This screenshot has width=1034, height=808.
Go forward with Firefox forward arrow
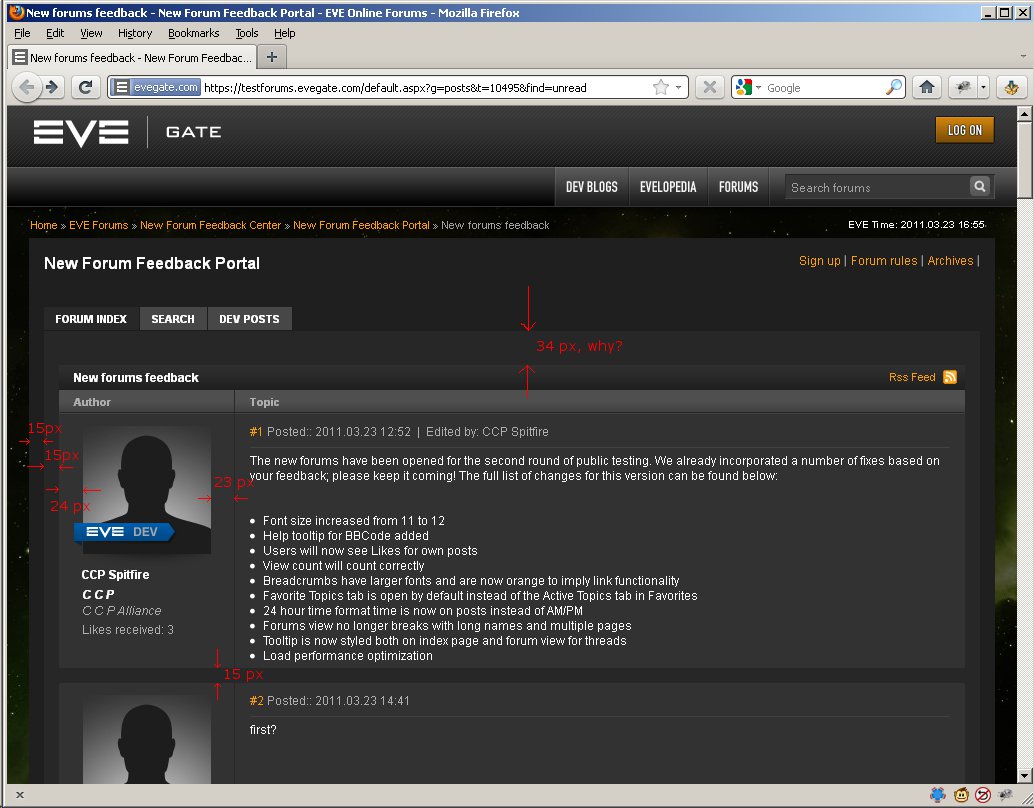(x=53, y=87)
